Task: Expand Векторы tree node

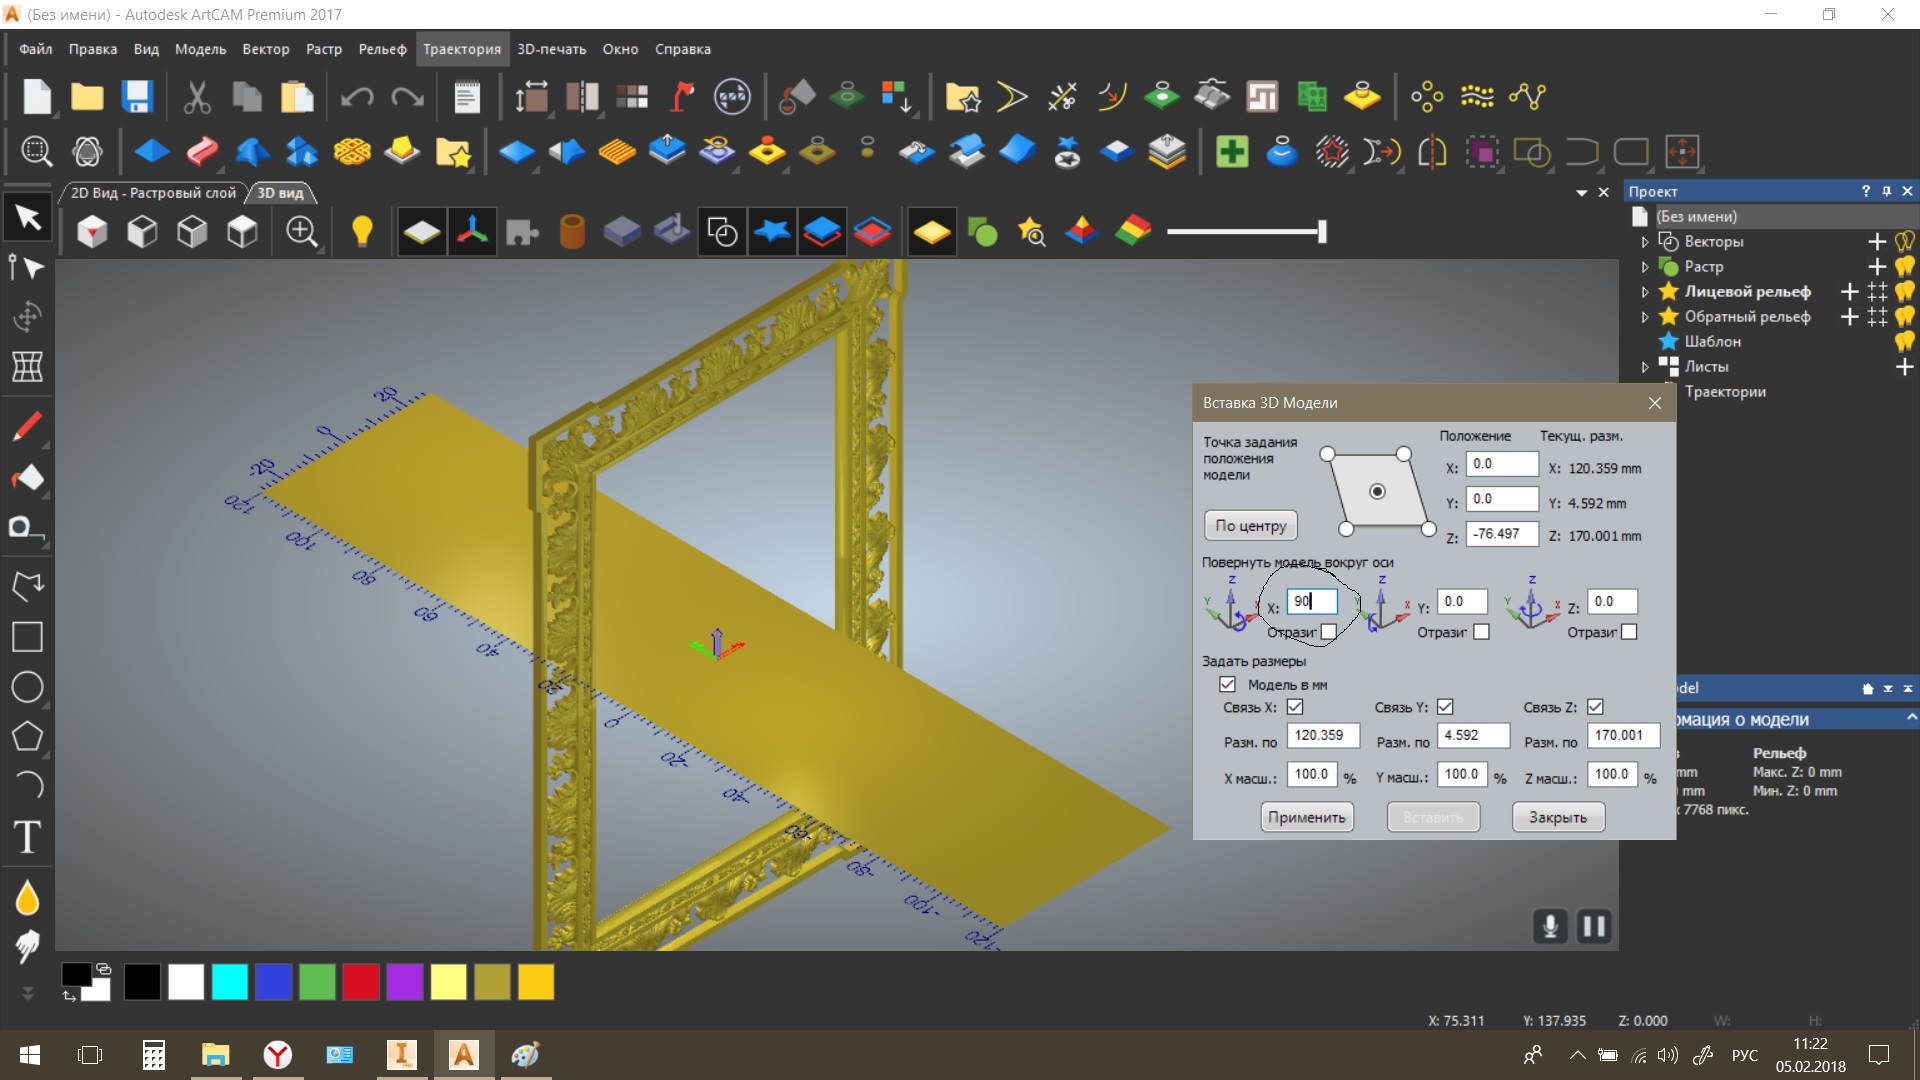Action: [1645, 242]
